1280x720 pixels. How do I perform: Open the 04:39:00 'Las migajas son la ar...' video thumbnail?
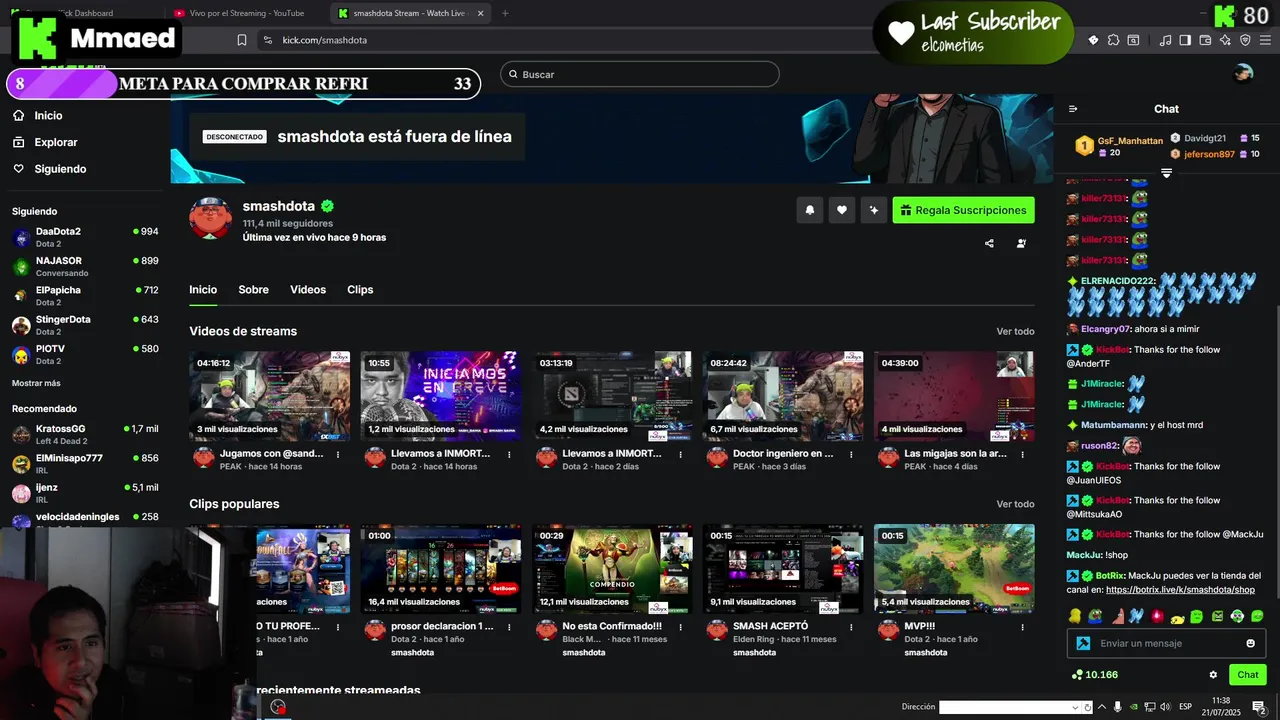pos(954,396)
